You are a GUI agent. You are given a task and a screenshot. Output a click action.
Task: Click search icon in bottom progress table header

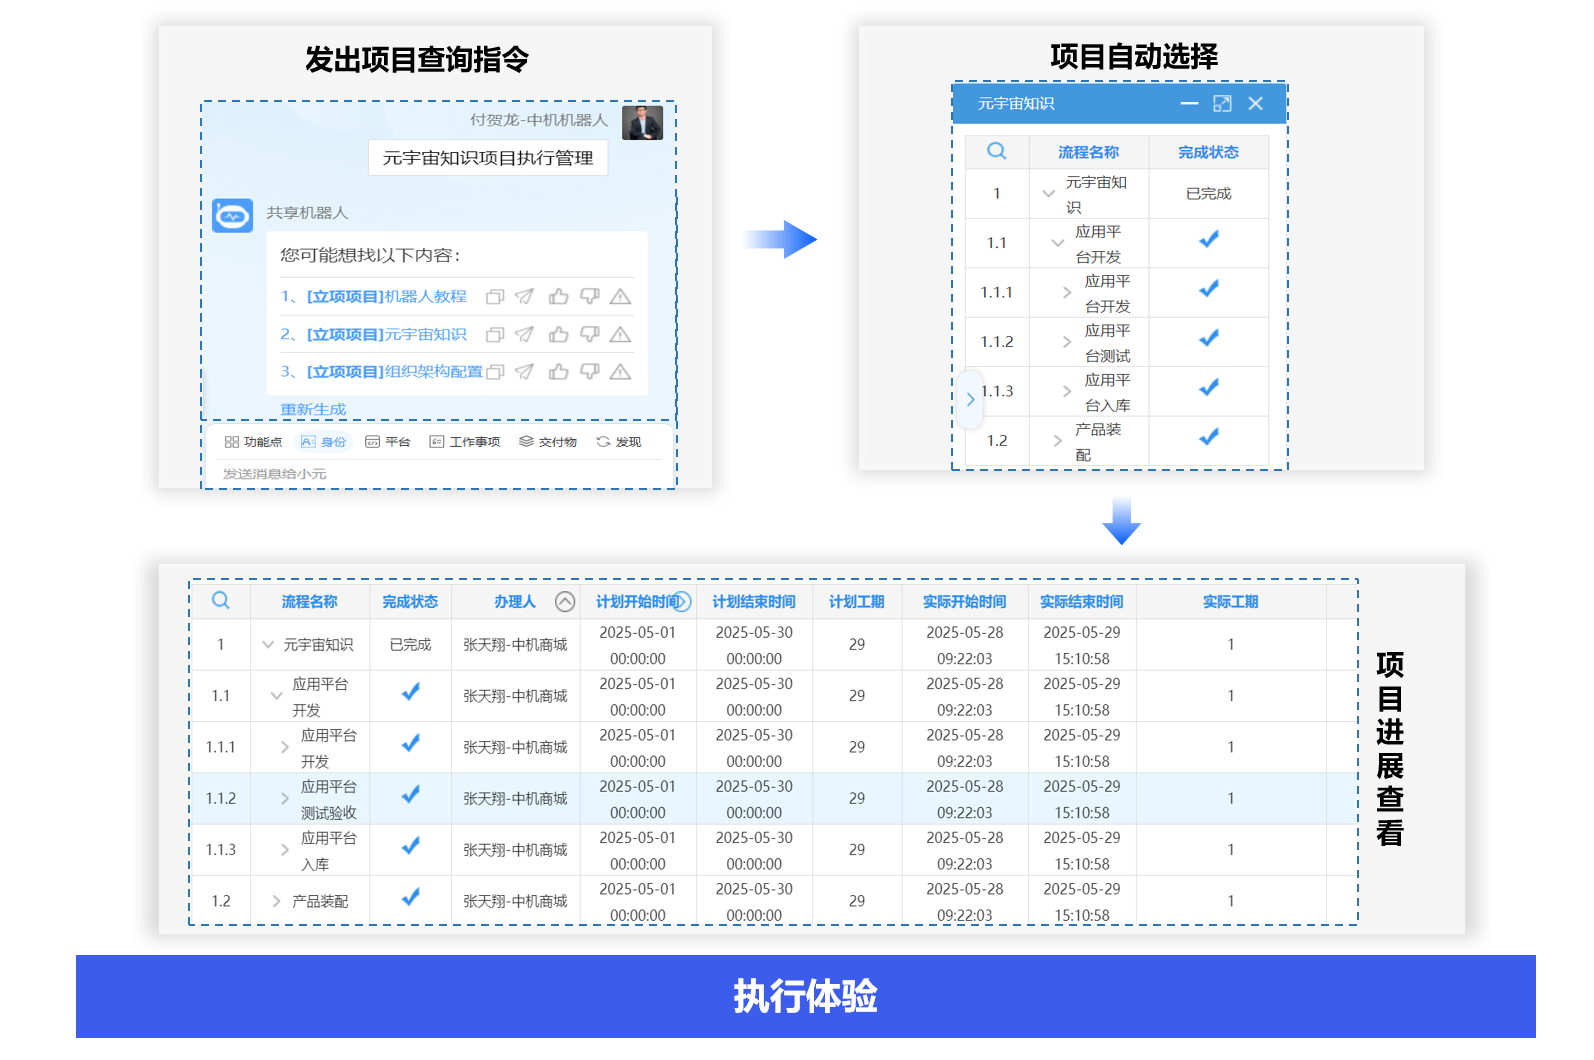click(221, 601)
